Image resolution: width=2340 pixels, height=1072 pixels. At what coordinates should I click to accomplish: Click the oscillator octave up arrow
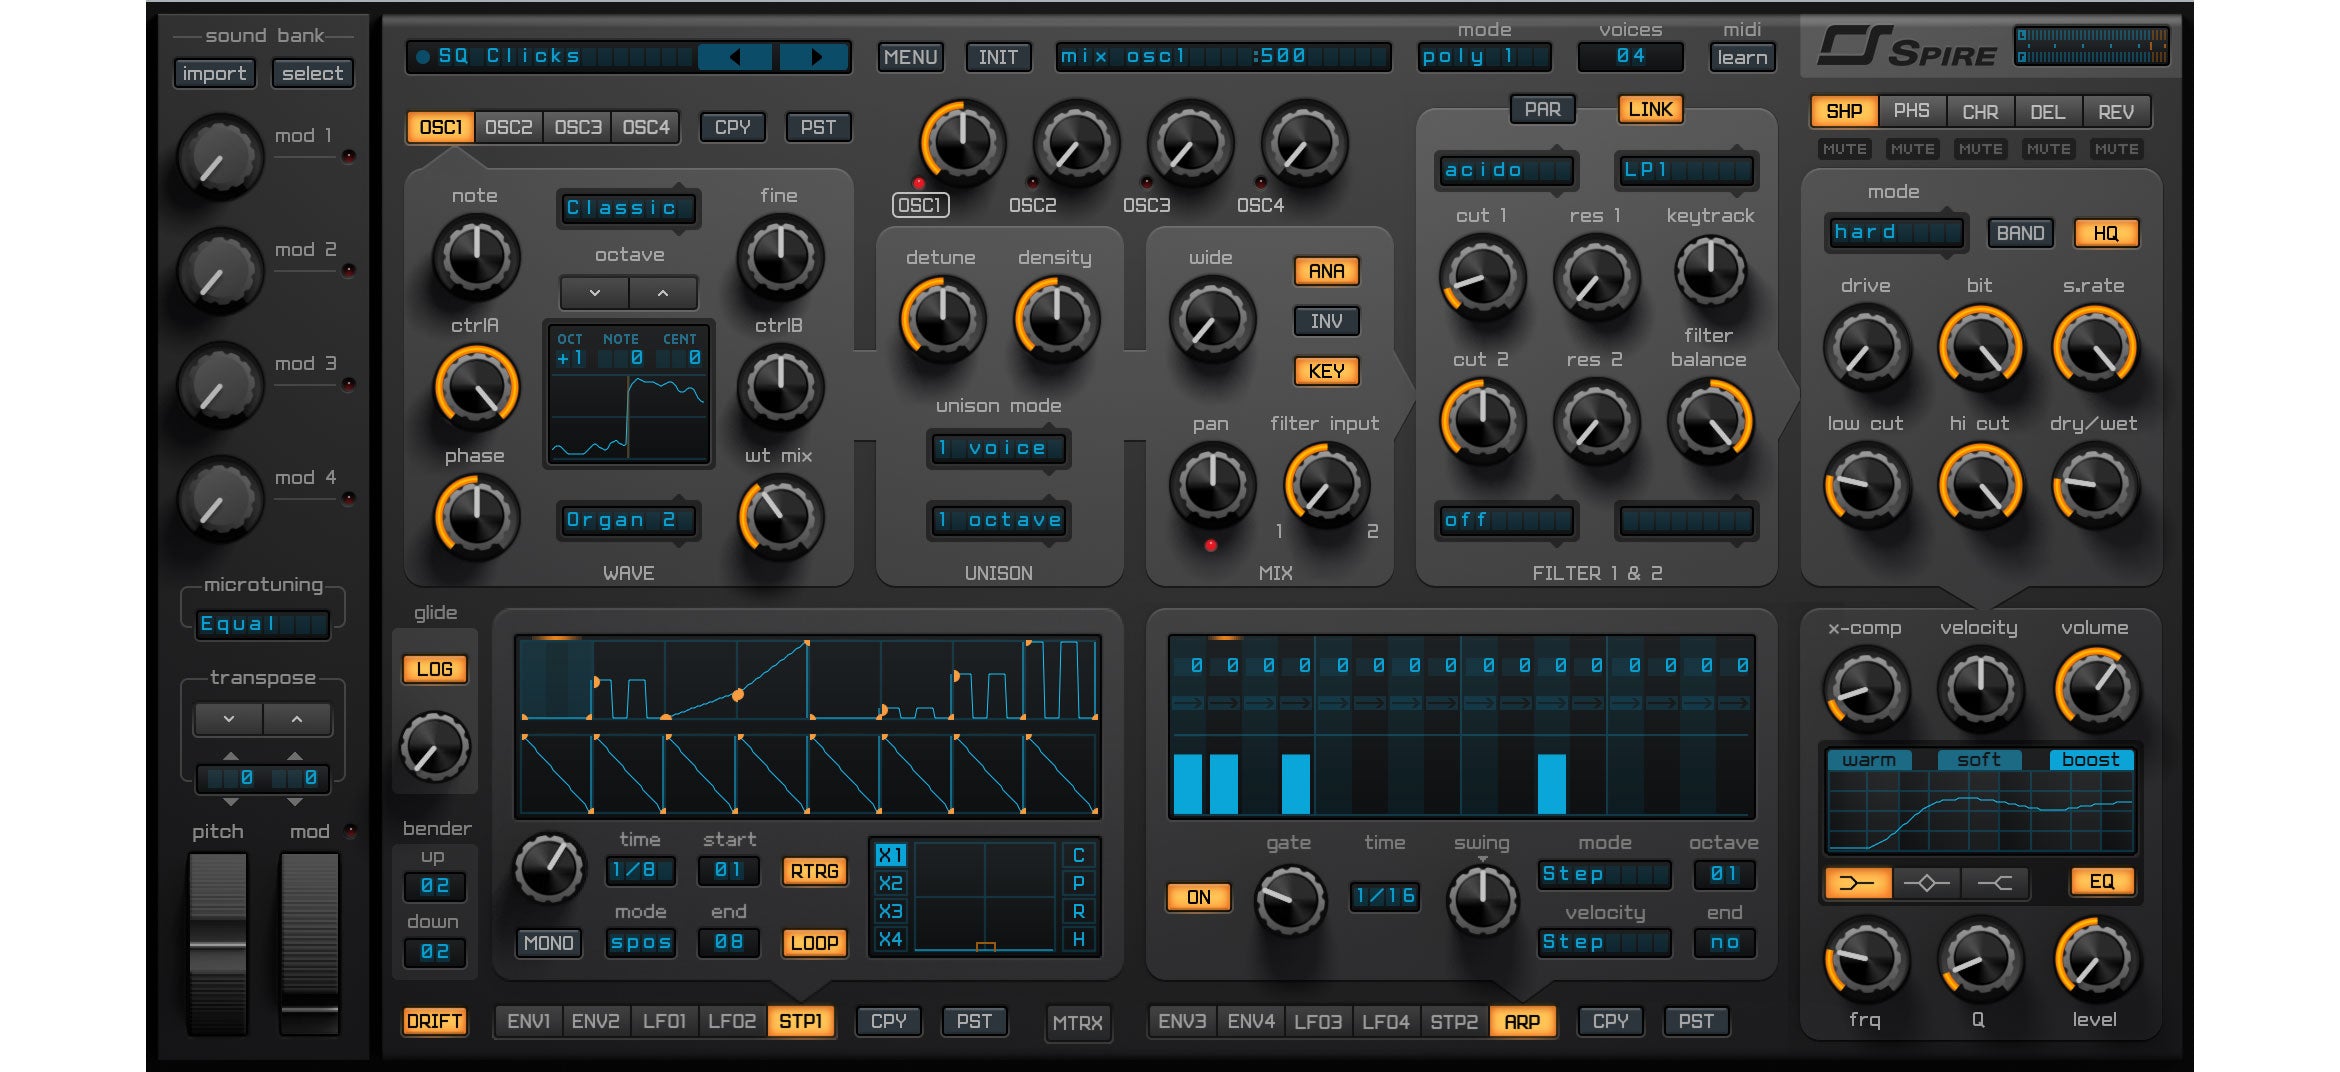tap(663, 293)
